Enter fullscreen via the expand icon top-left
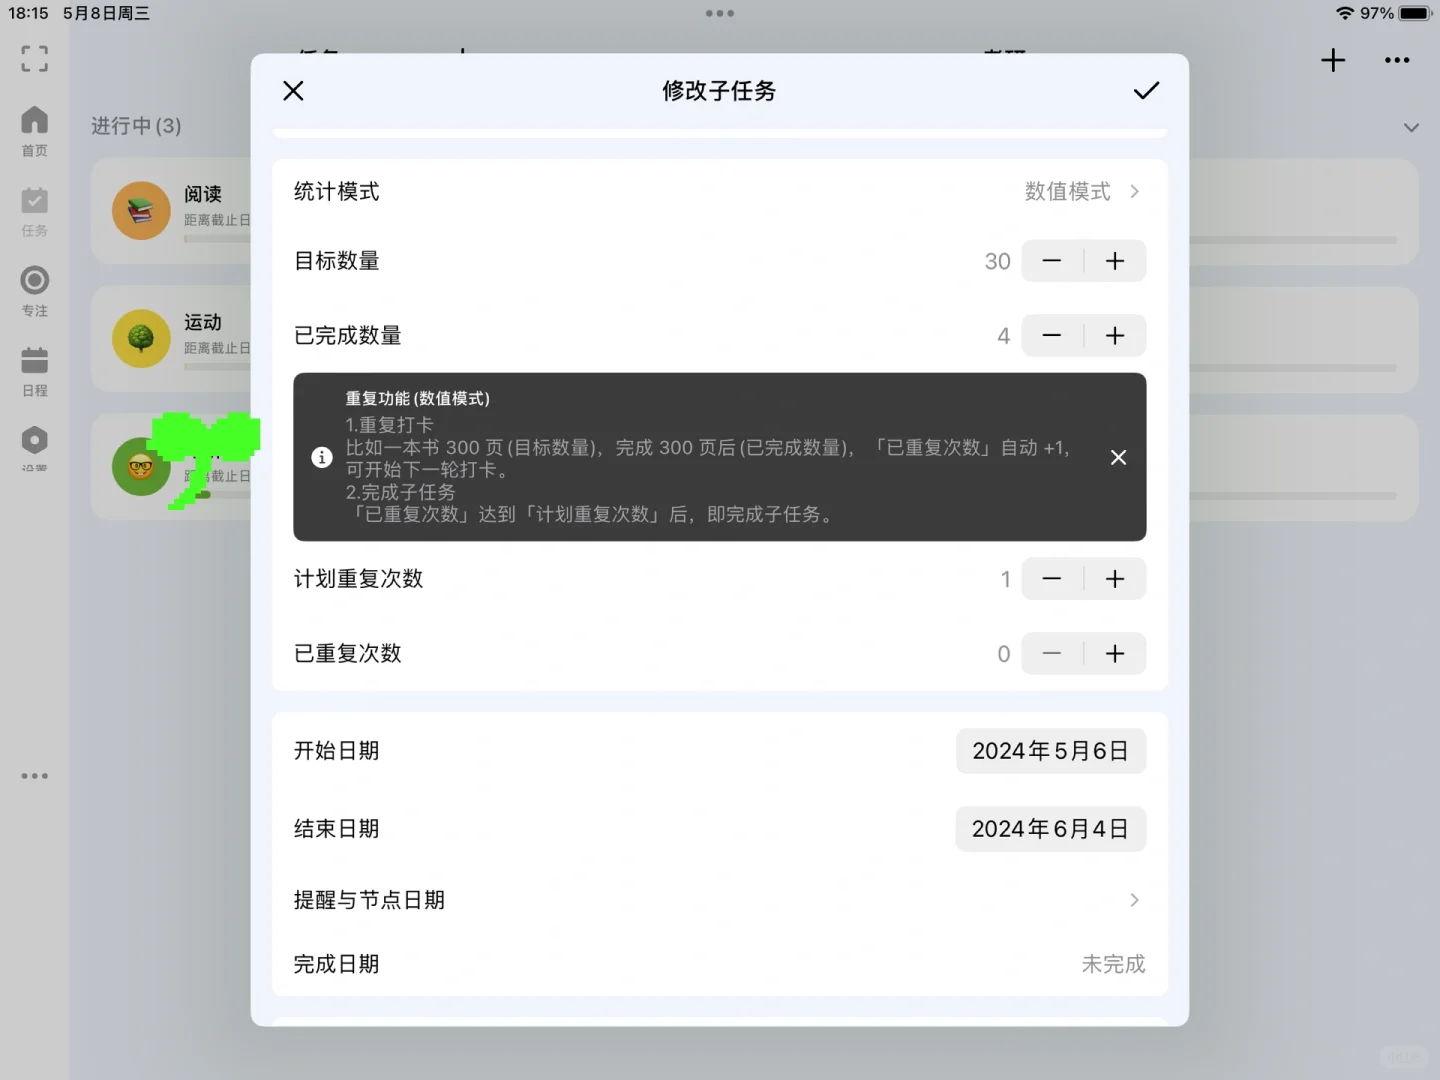 point(34,60)
